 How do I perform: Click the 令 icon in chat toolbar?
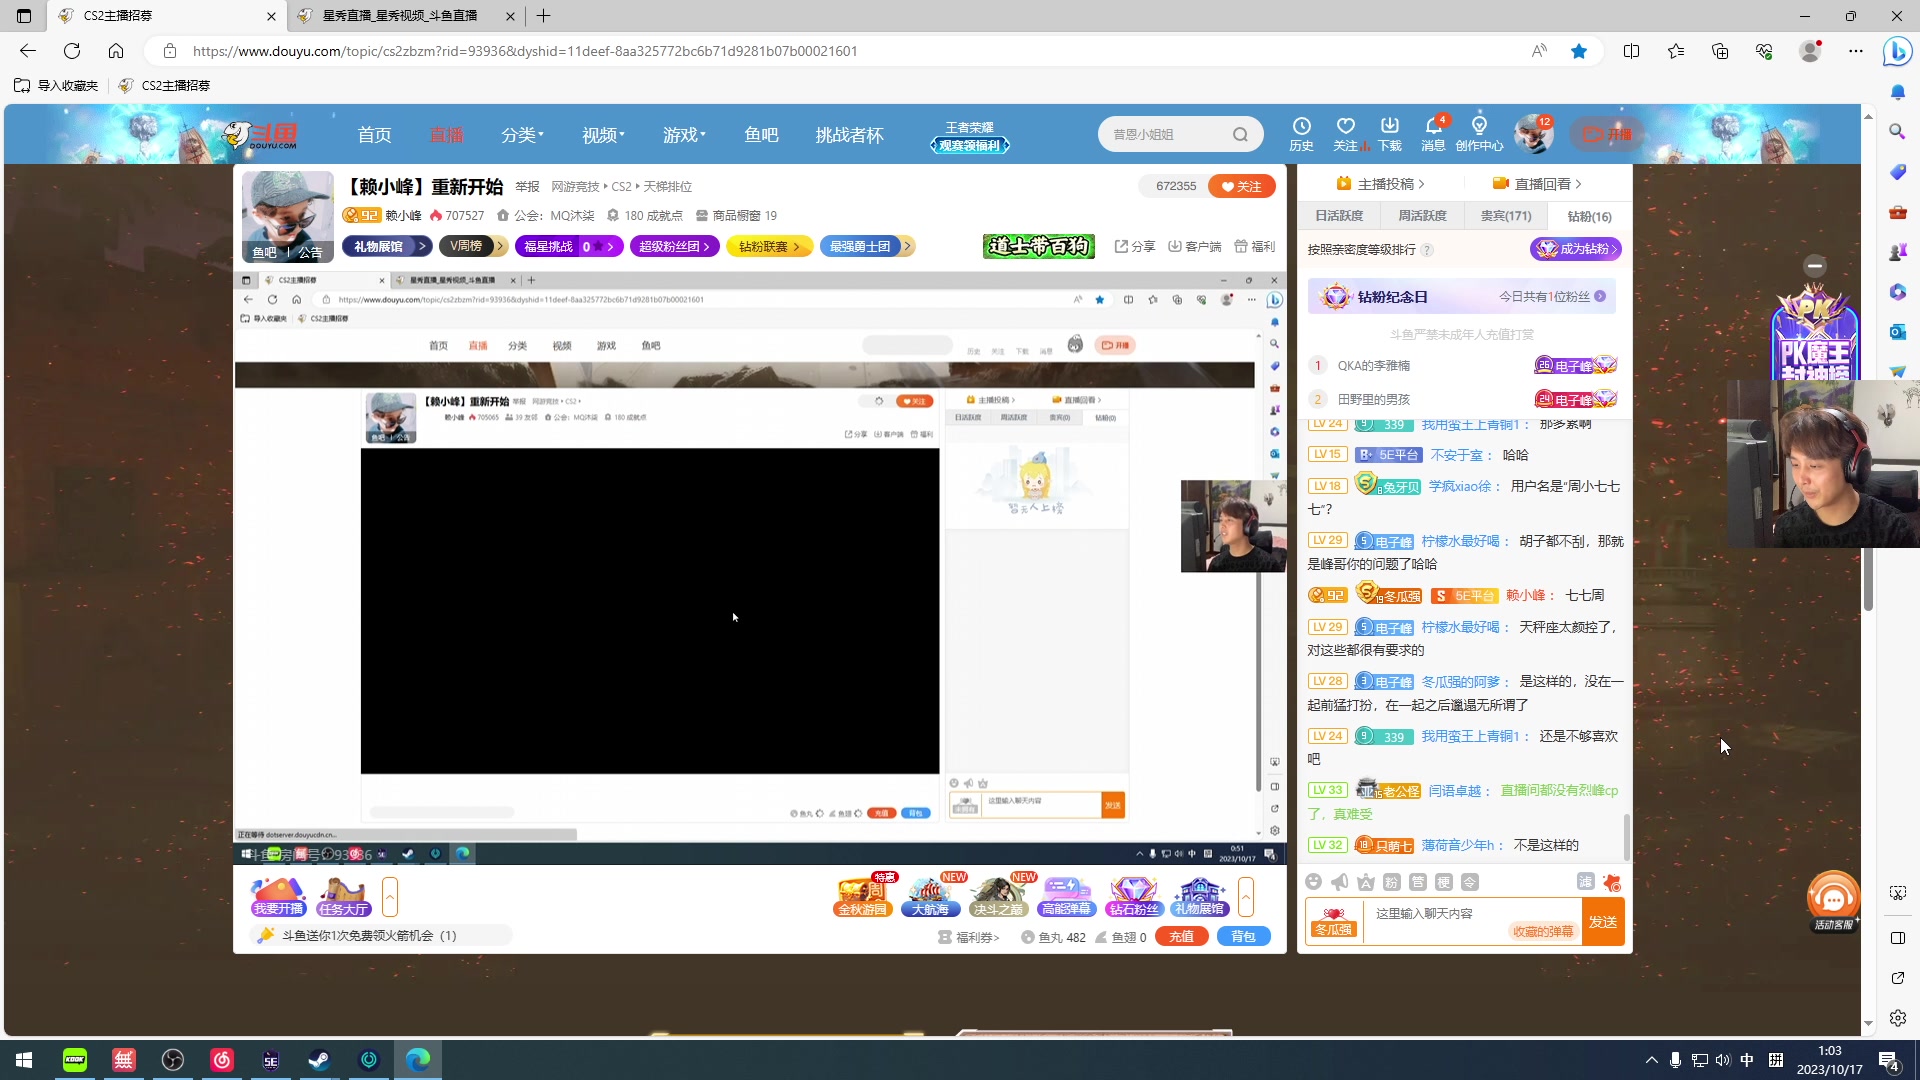tap(1470, 881)
